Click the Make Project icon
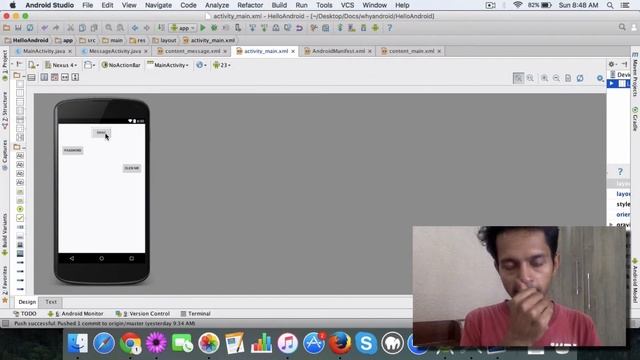Screen dimensions: 640x360 161,28
